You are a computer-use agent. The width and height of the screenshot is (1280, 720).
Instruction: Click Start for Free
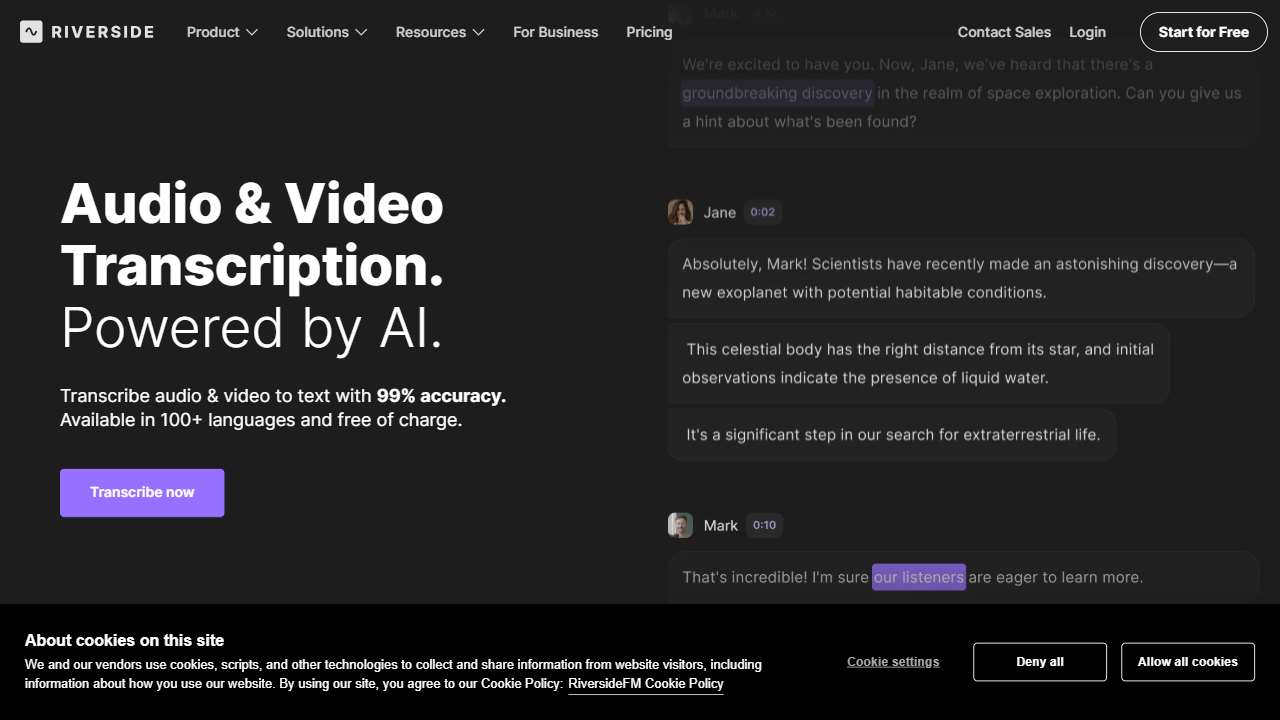tap(1203, 32)
